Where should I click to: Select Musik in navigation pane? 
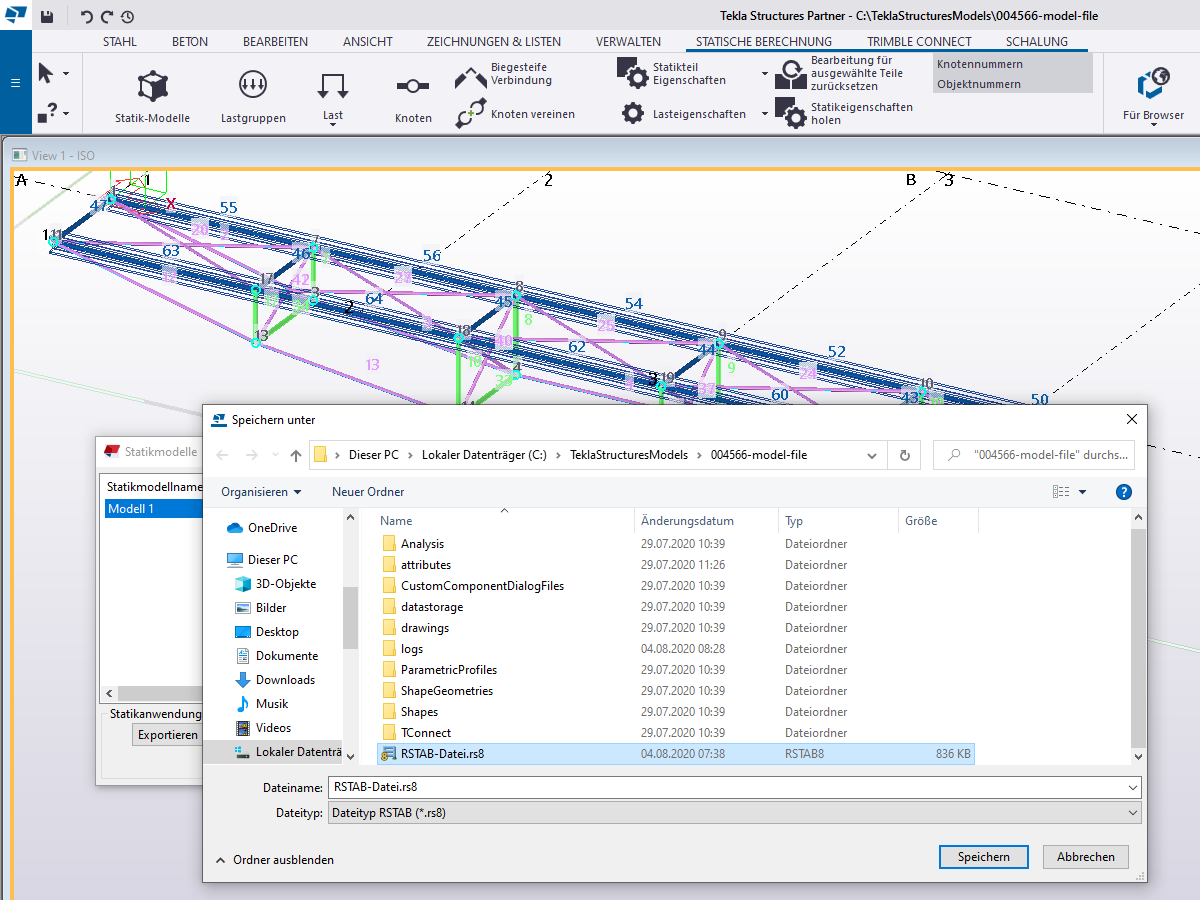261,704
